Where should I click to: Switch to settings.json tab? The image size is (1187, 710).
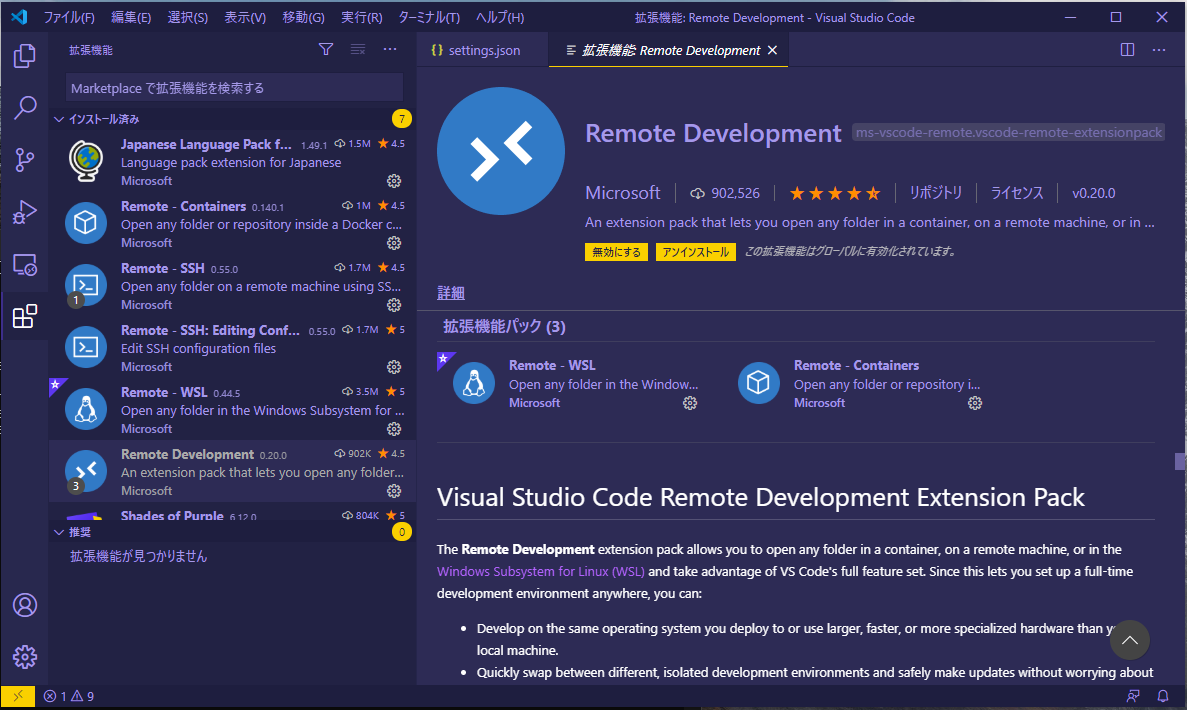[482, 50]
